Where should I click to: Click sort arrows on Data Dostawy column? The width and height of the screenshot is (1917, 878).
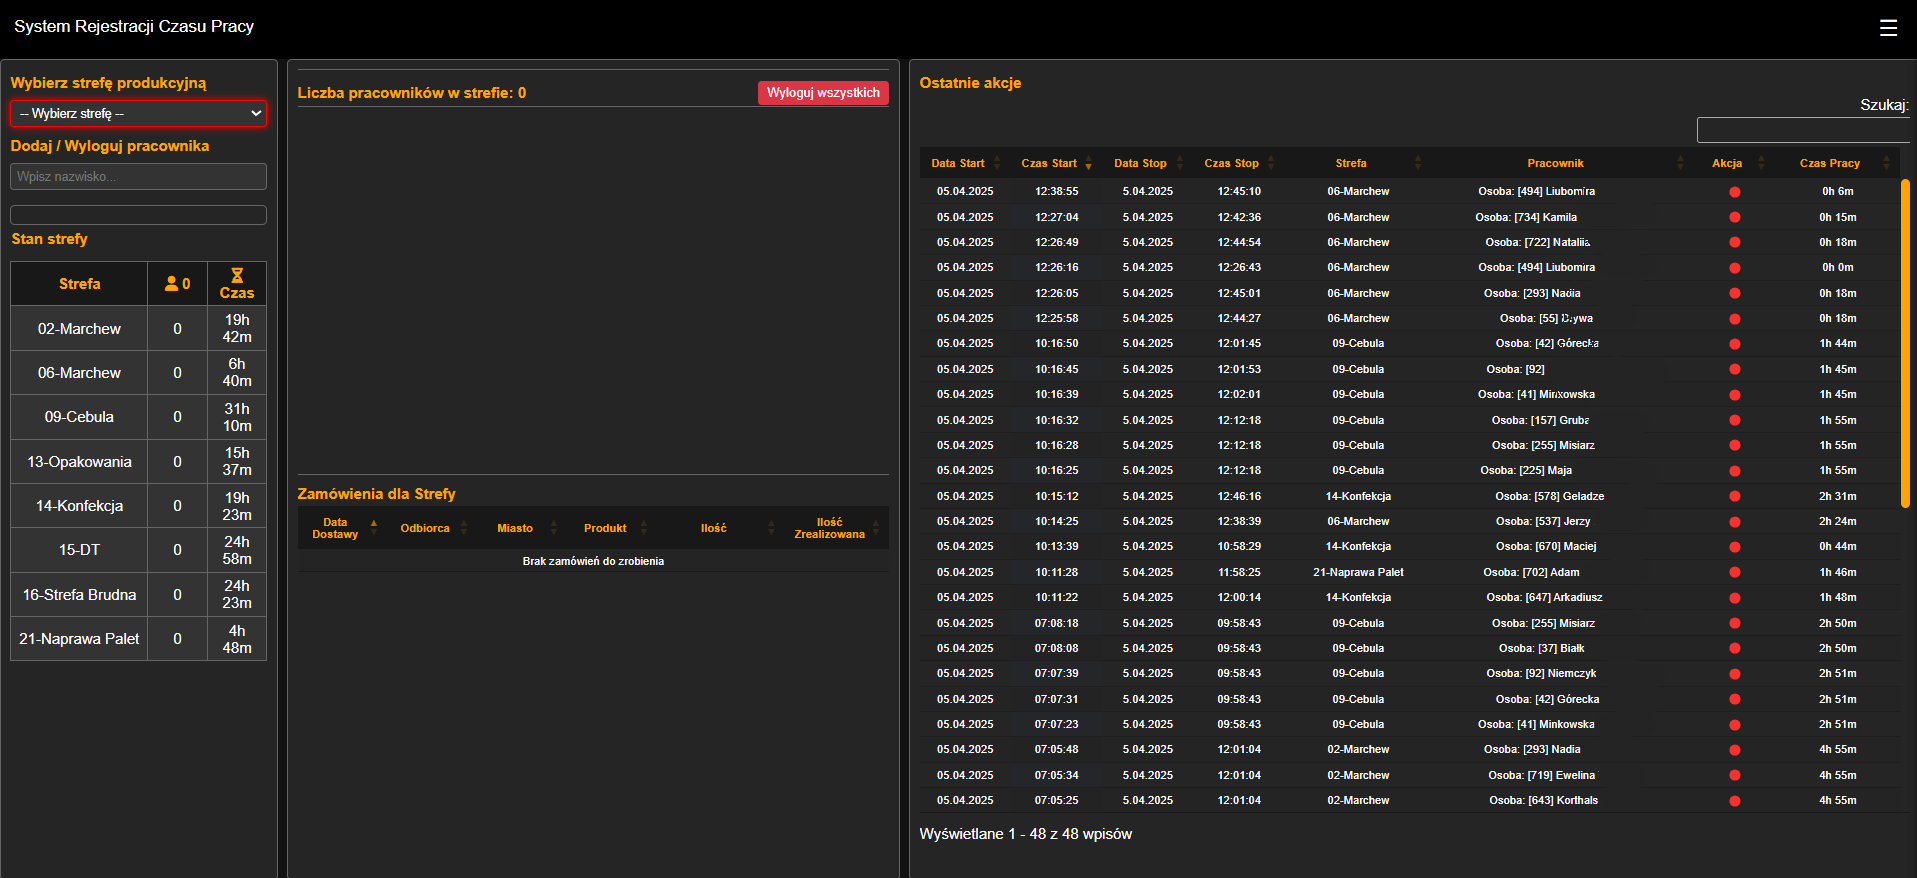point(374,528)
